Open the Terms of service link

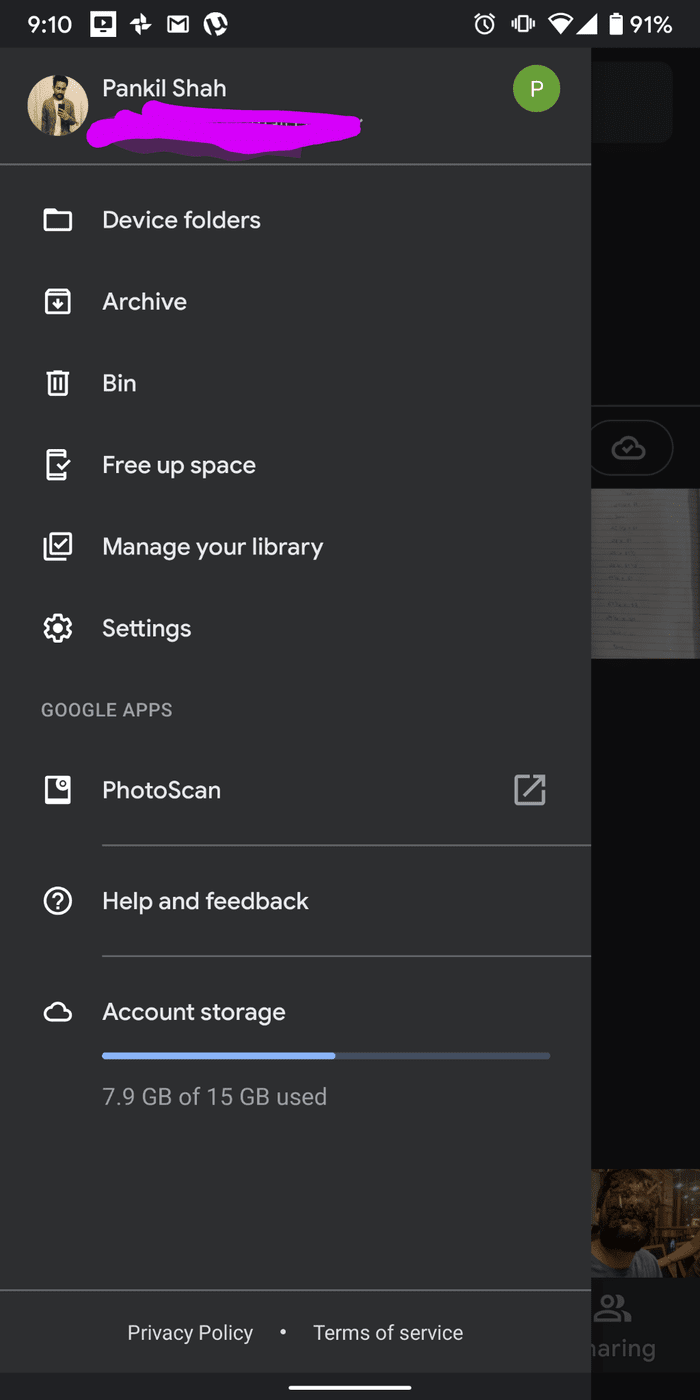[388, 1333]
